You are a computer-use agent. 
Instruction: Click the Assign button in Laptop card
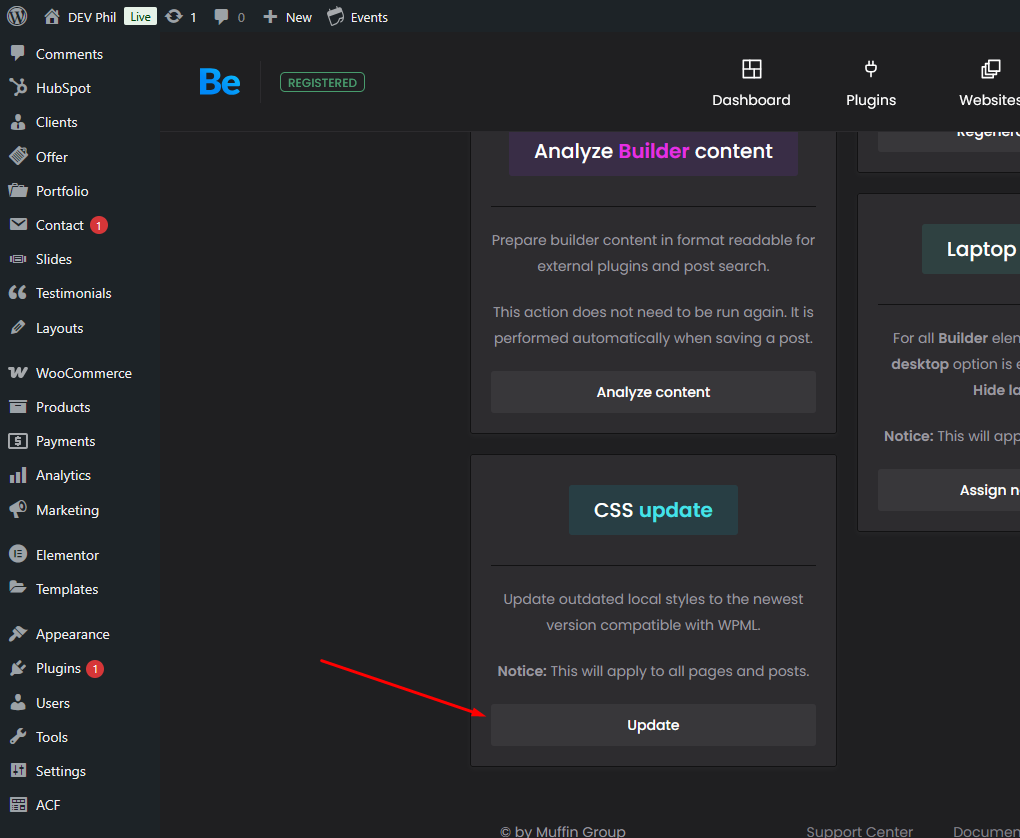click(949, 490)
